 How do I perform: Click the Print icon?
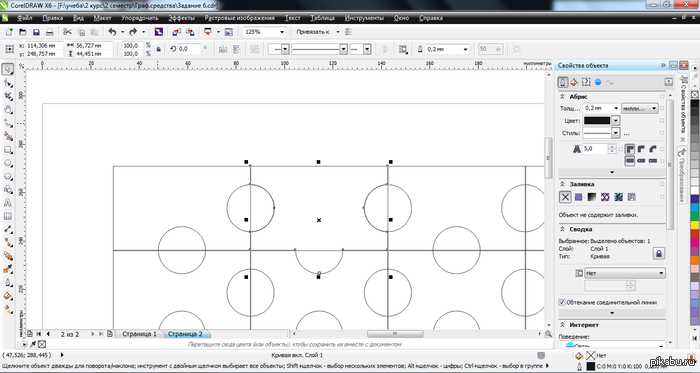click(50, 32)
